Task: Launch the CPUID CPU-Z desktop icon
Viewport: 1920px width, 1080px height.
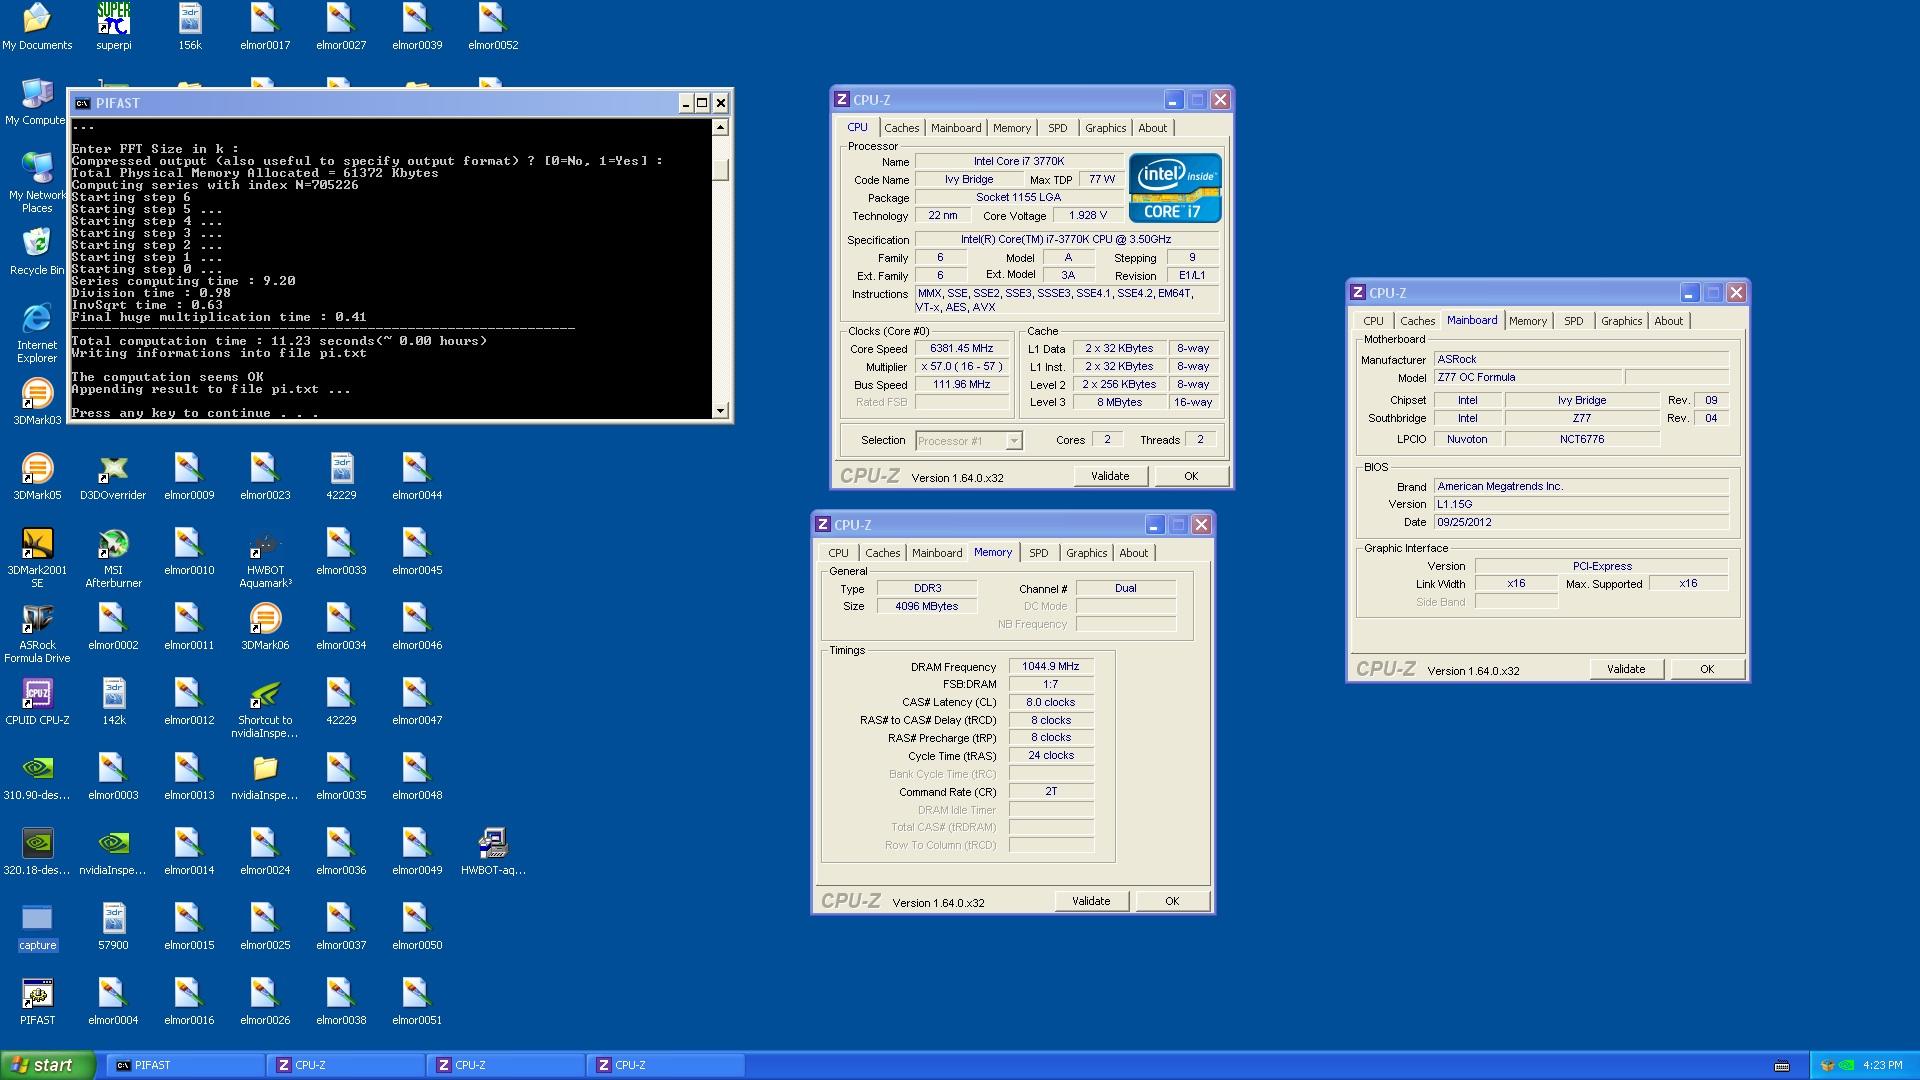Action: 37,702
